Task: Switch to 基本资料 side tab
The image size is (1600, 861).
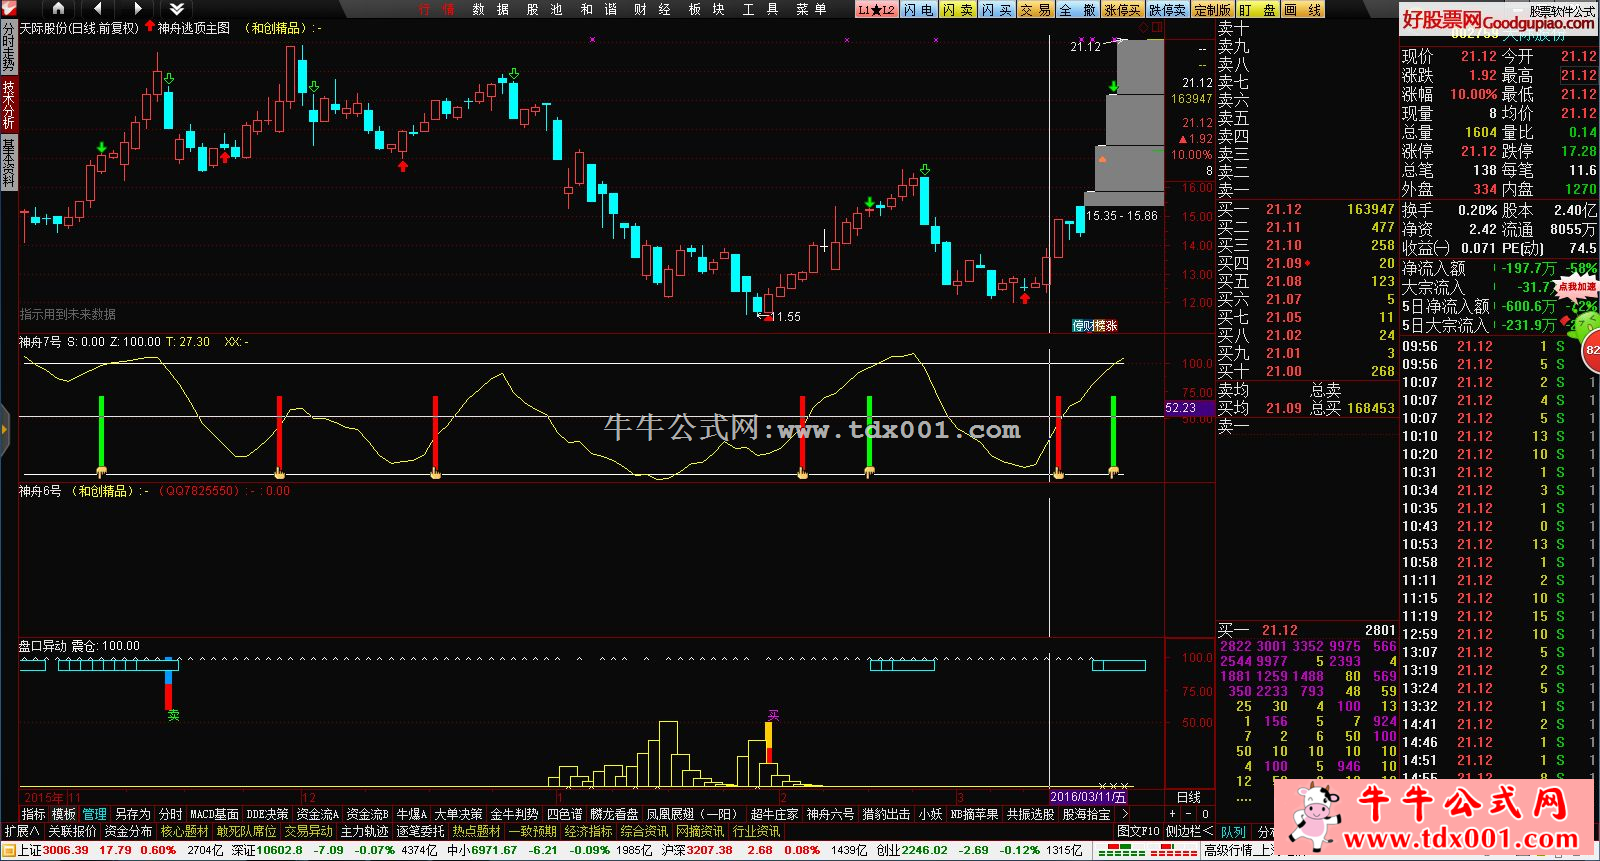Action: [x=8, y=163]
